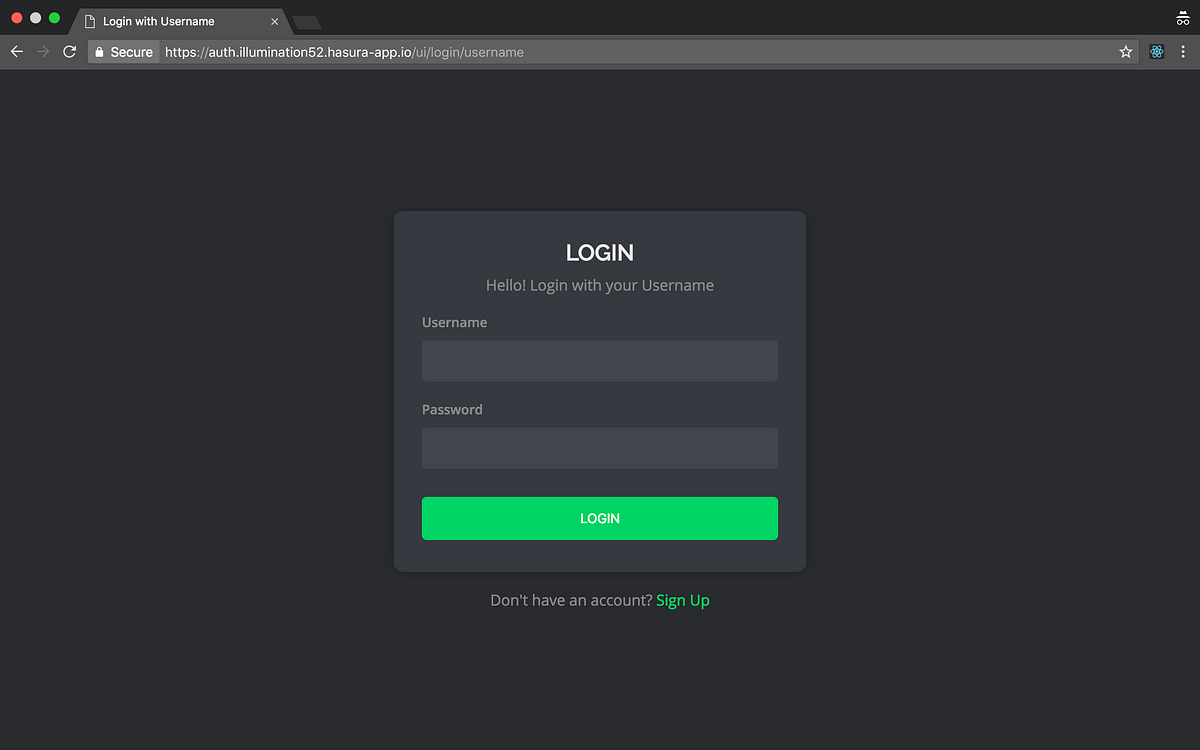Open Chrome's three-dot menu
Viewport: 1200px width, 750px height.
click(x=1184, y=51)
